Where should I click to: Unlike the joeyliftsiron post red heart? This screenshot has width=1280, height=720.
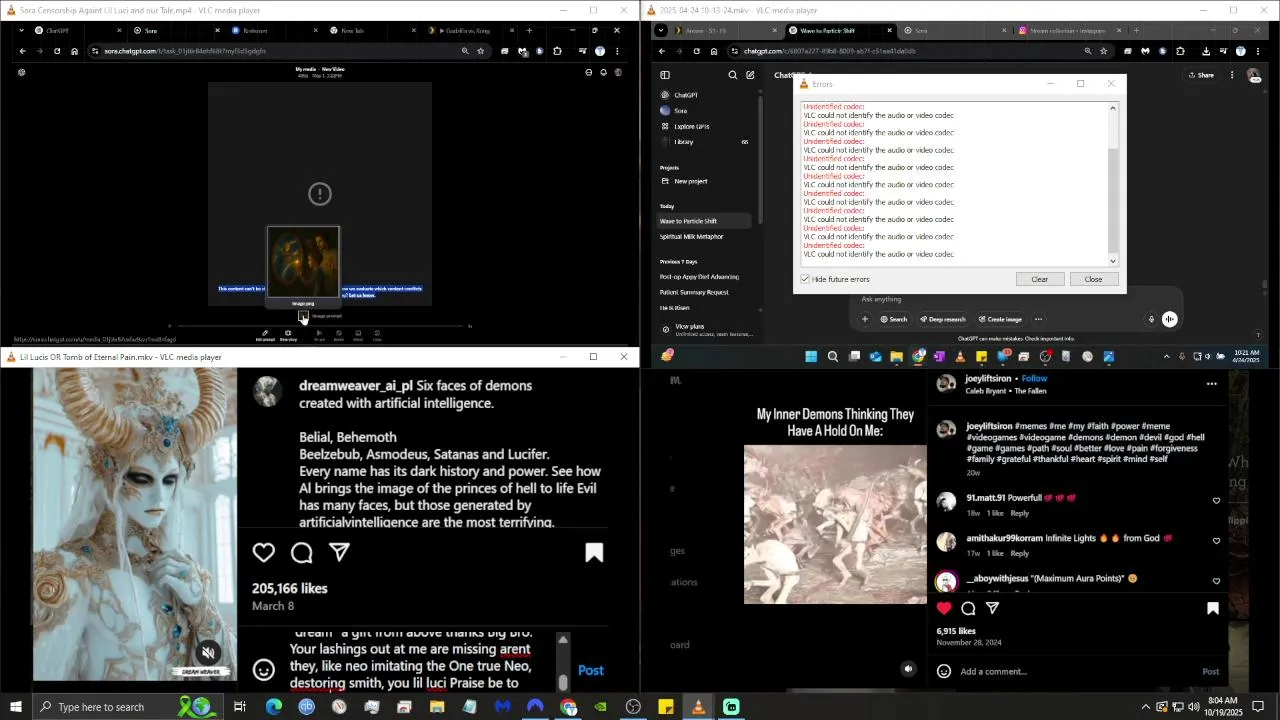pyautogui.click(x=944, y=608)
